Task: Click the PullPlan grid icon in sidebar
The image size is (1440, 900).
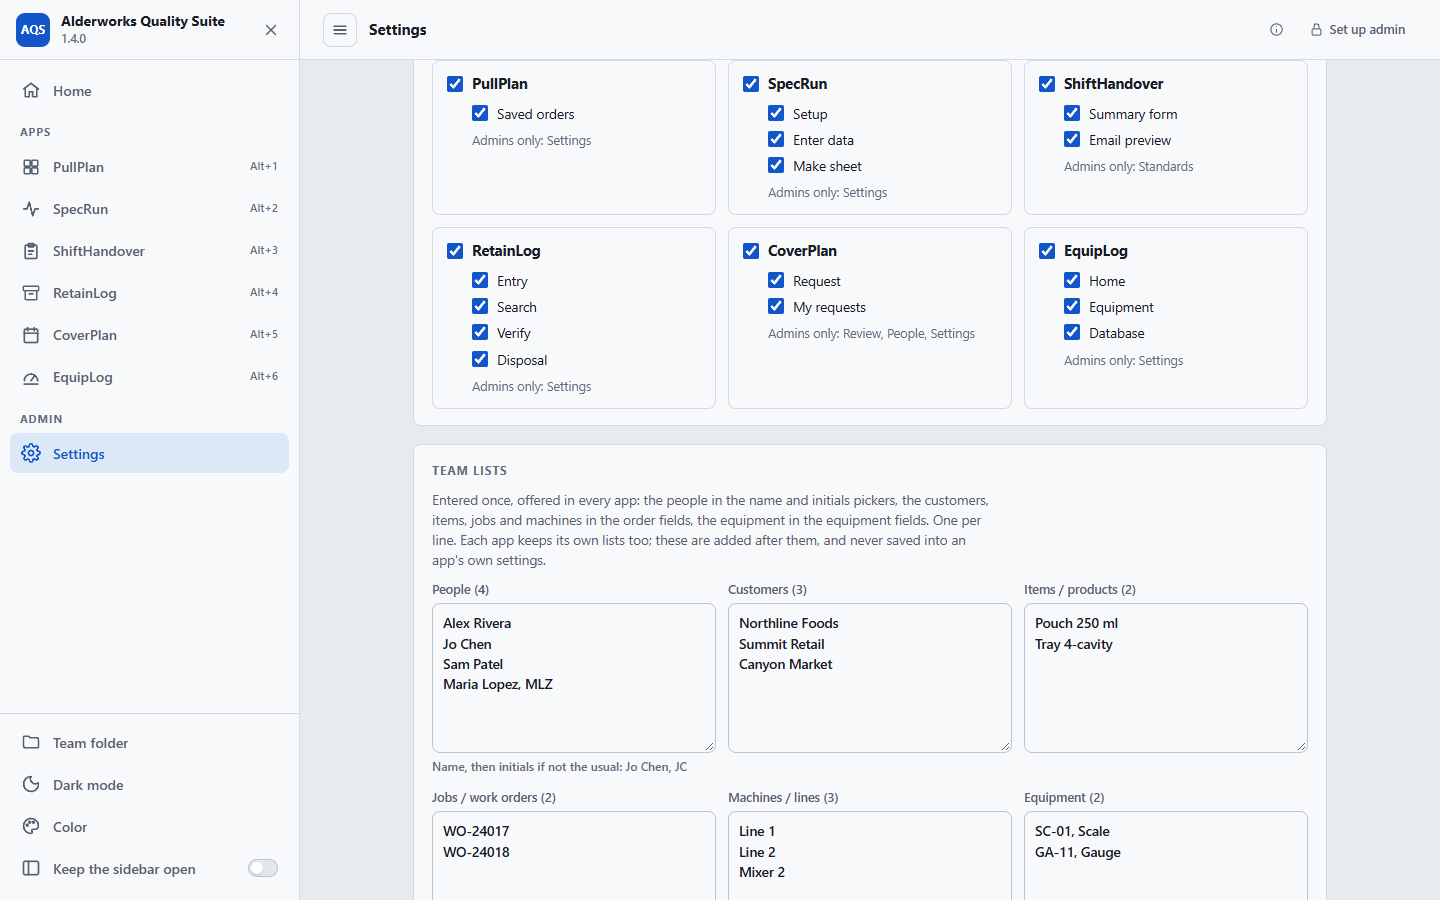Action: coord(31,167)
